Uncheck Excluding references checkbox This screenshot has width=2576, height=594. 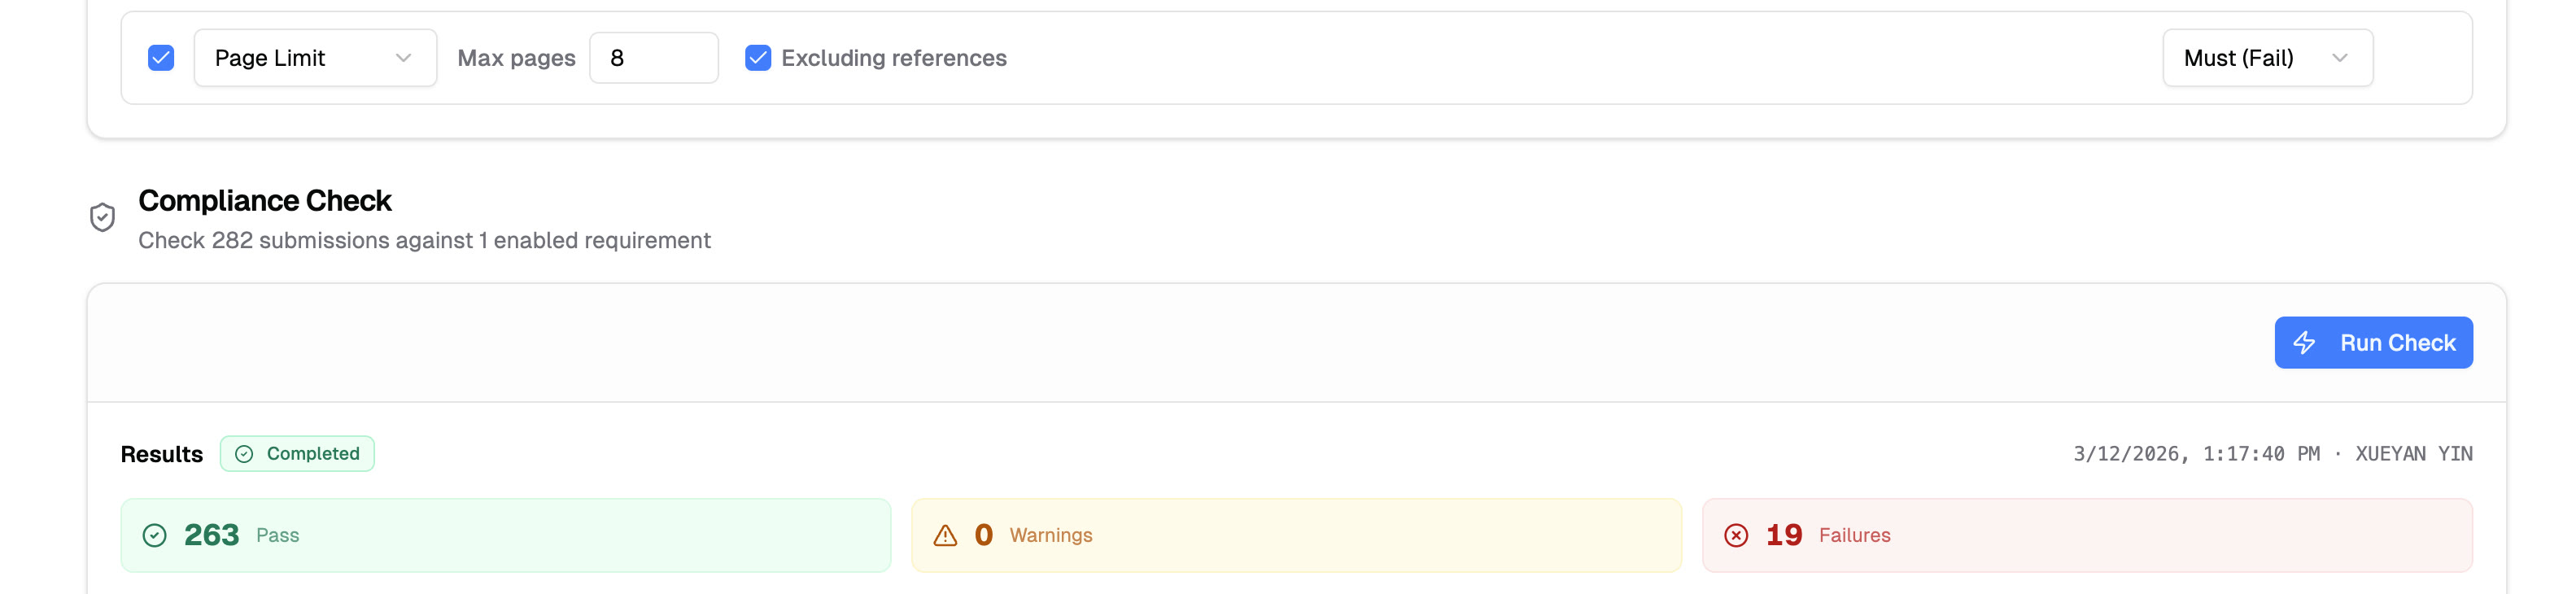click(758, 58)
